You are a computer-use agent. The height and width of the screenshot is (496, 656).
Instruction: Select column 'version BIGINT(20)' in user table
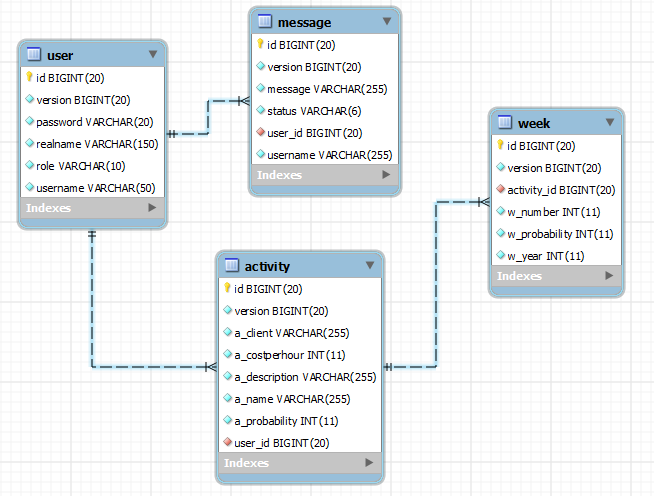point(83,100)
